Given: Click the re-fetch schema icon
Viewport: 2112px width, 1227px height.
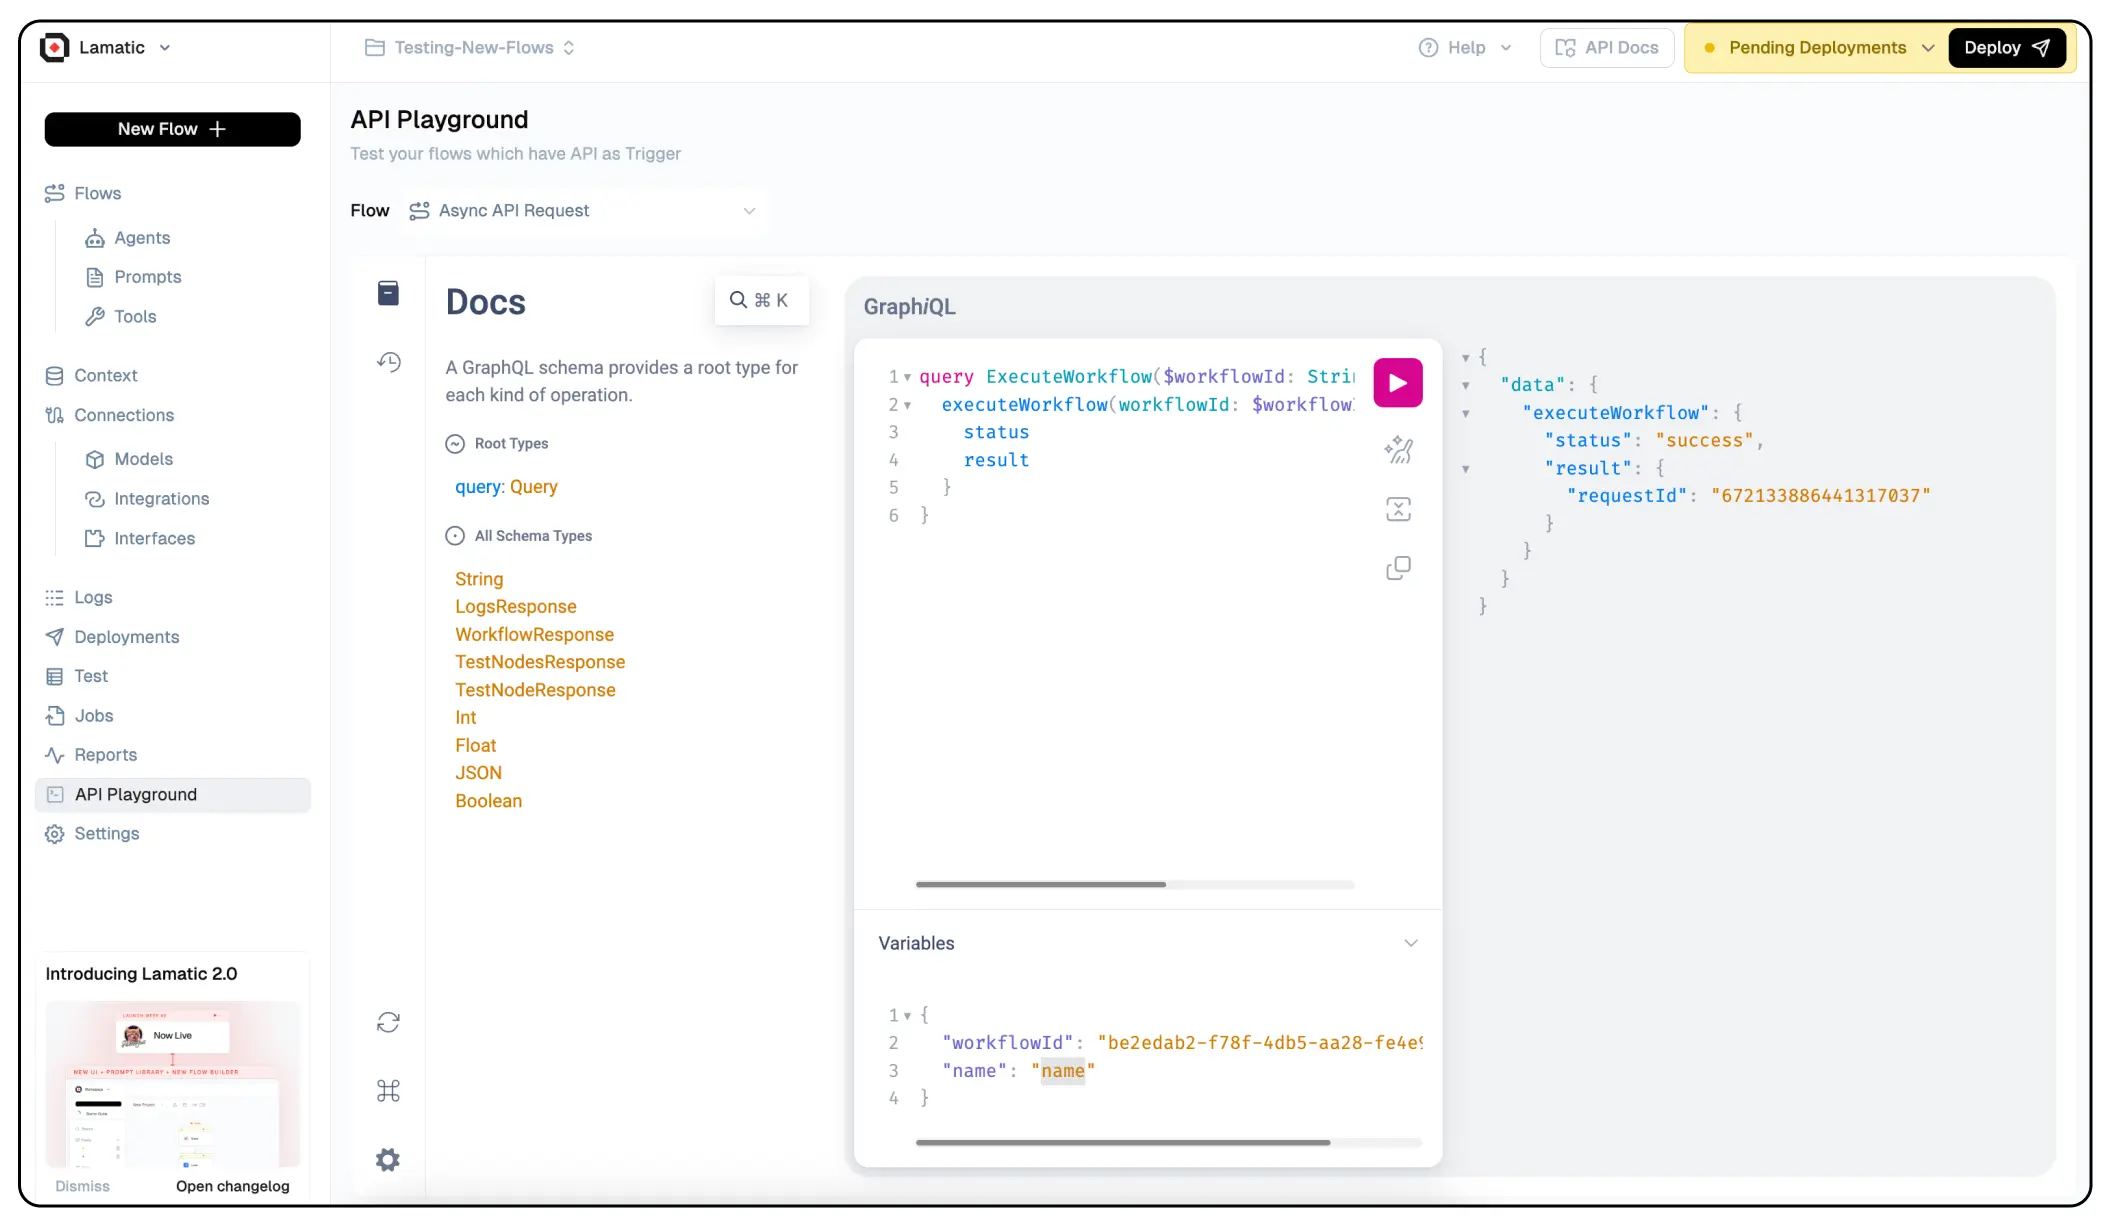Looking at the screenshot, I should [388, 1022].
